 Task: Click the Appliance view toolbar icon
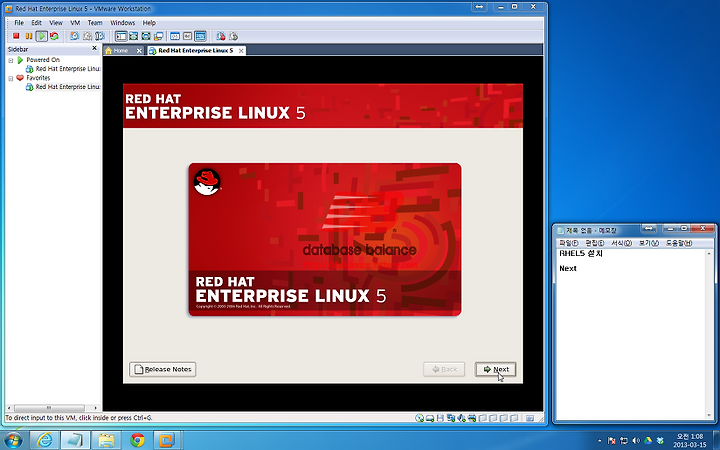(x=187, y=36)
